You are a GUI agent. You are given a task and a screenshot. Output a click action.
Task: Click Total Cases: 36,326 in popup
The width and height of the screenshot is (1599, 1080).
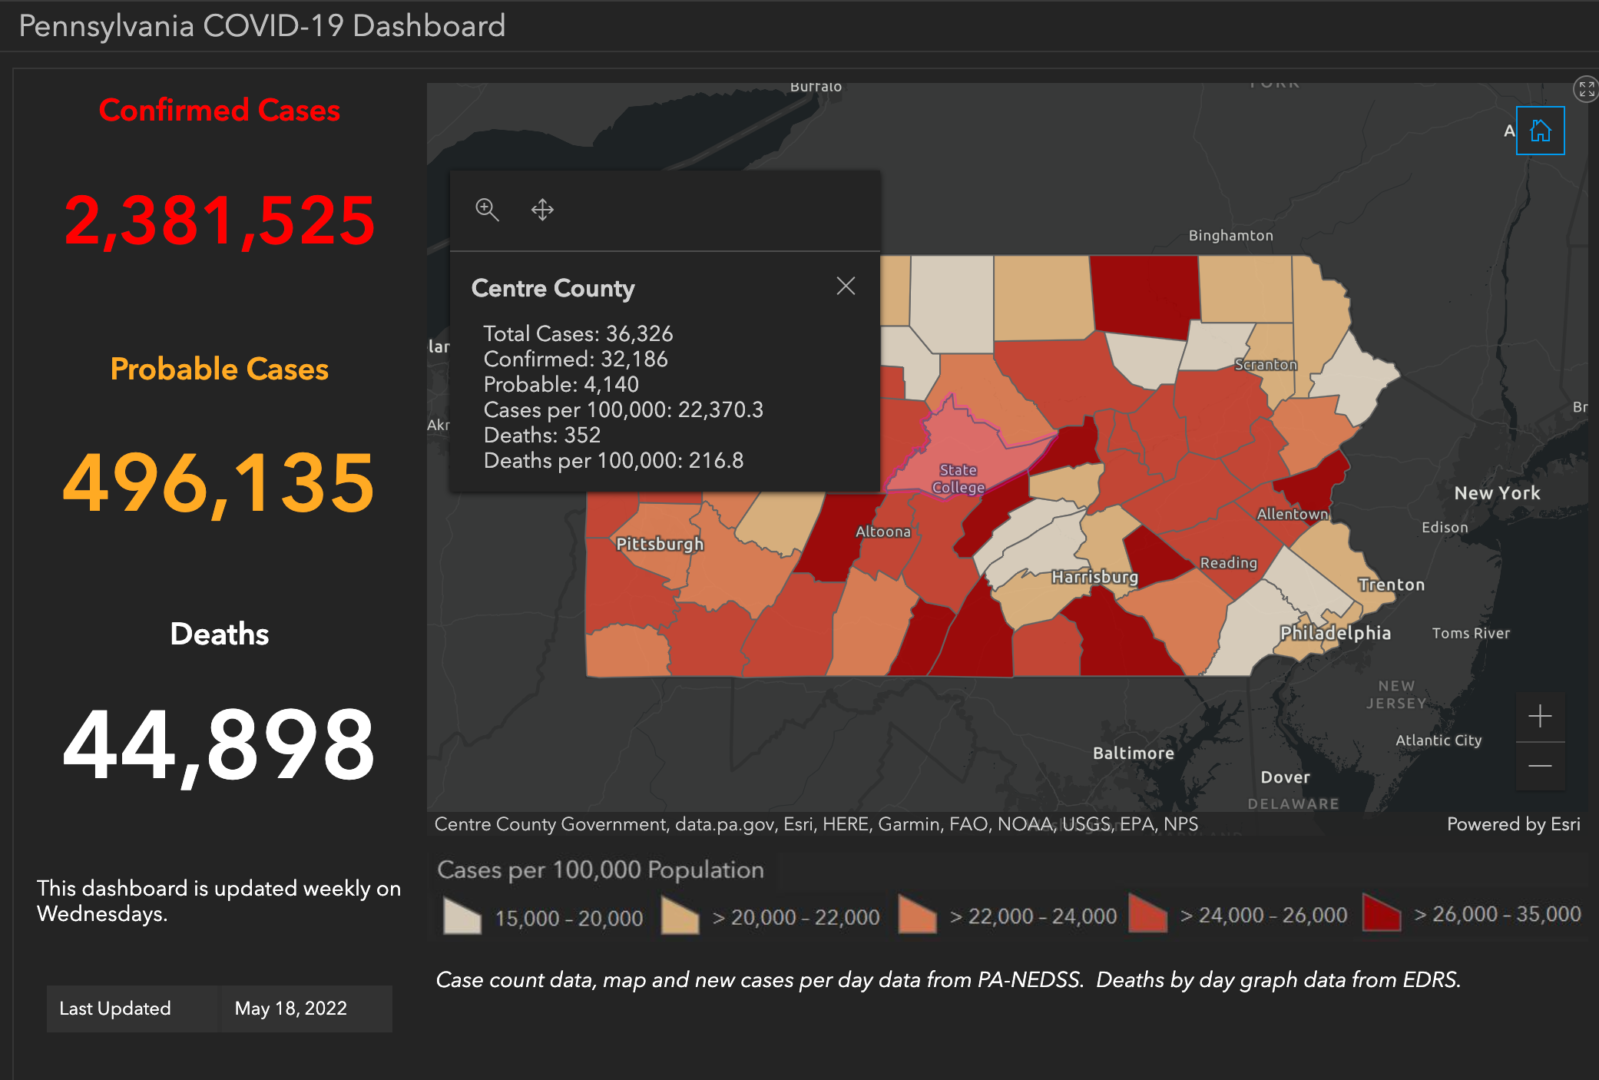(578, 334)
